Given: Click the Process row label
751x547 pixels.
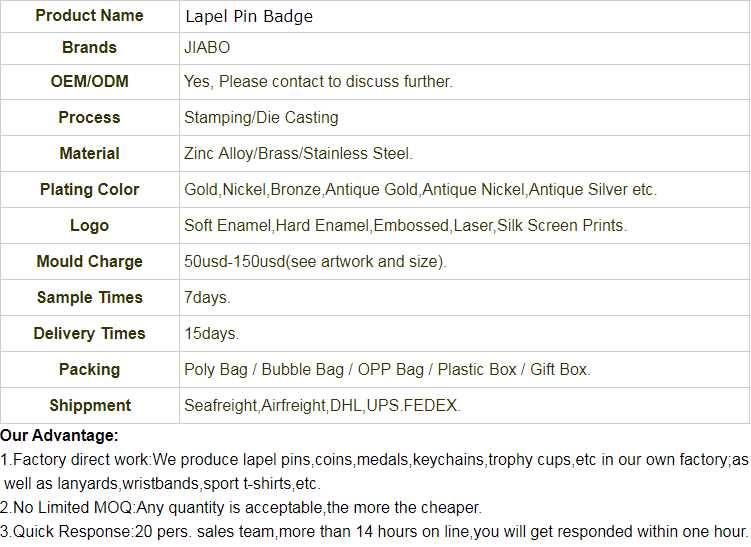Looking at the screenshot, I should coord(89,117).
